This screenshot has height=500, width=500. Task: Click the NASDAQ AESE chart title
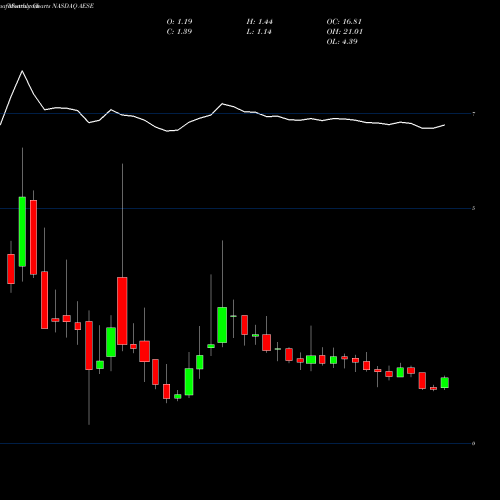point(73,6)
